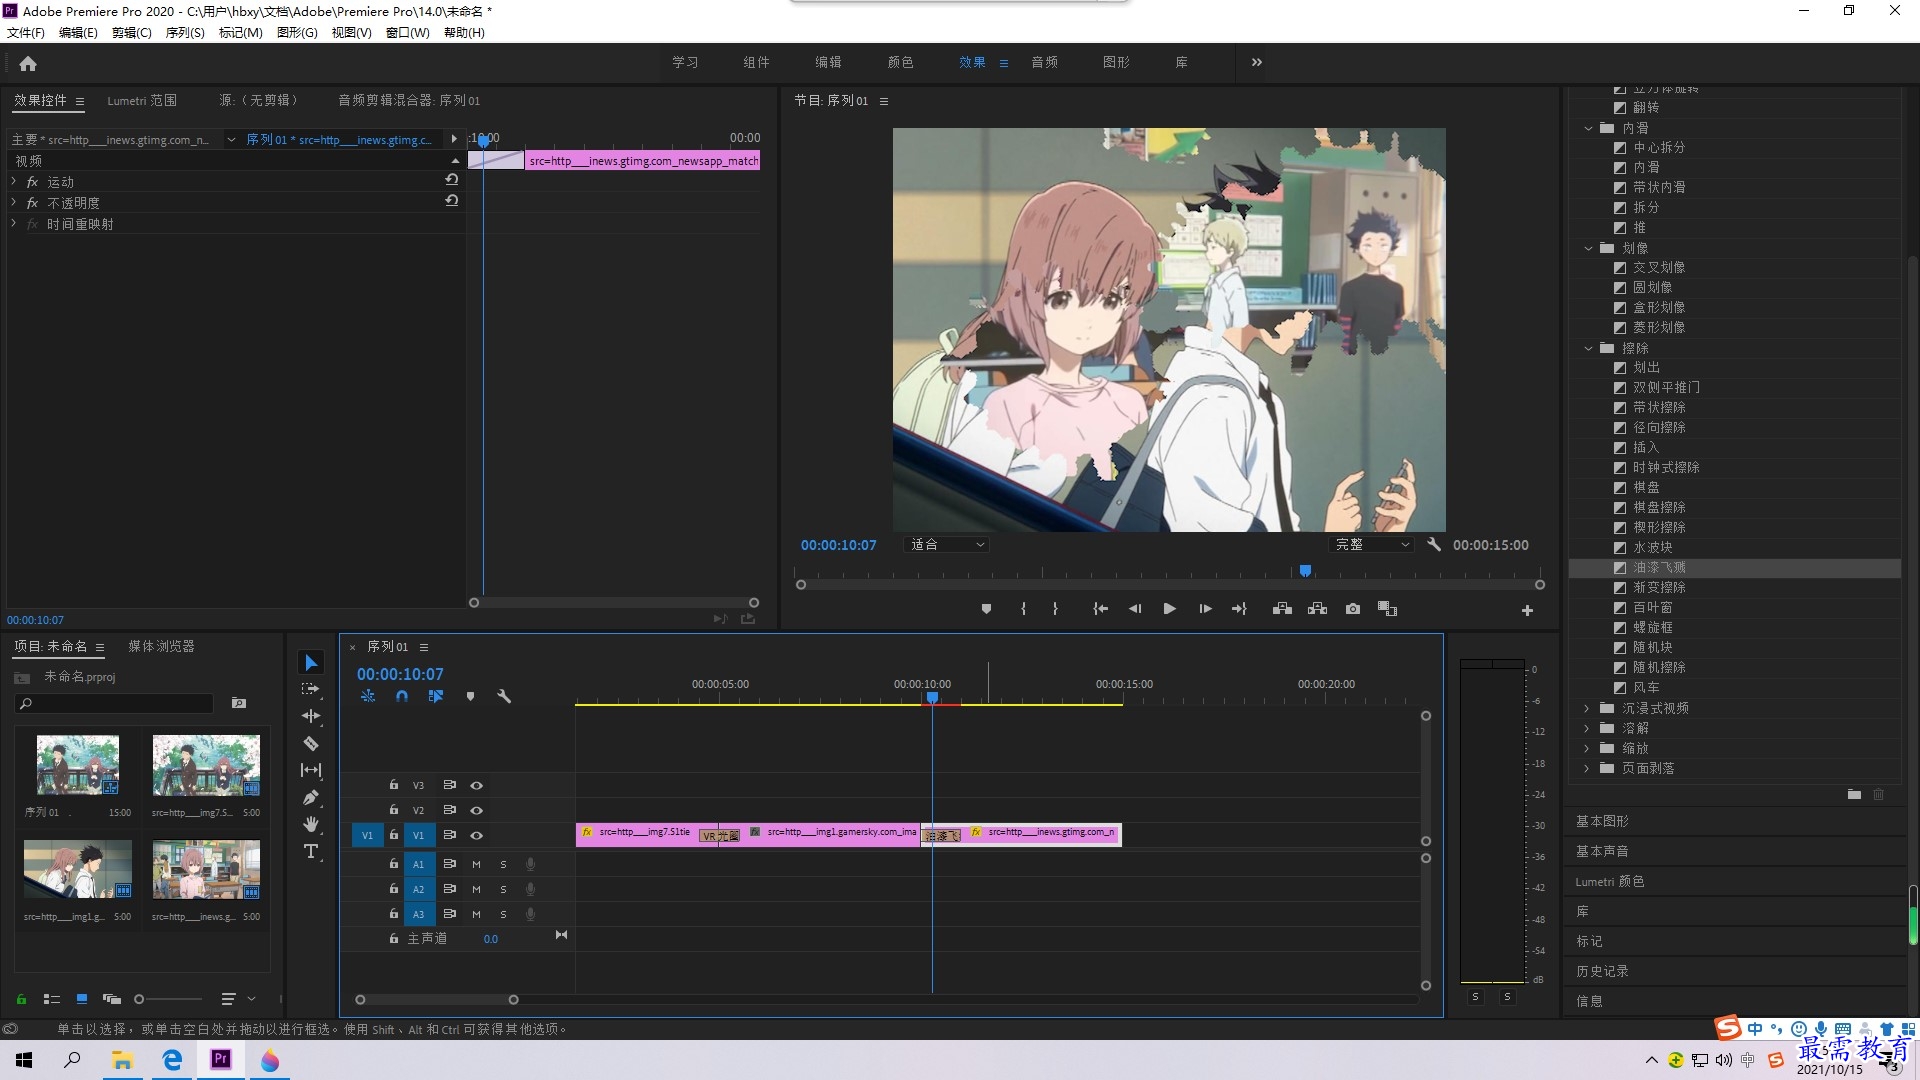Screen dimensions: 1920x1080
Task: Expand the Opacity effect properties
Action: click(14, 202)
